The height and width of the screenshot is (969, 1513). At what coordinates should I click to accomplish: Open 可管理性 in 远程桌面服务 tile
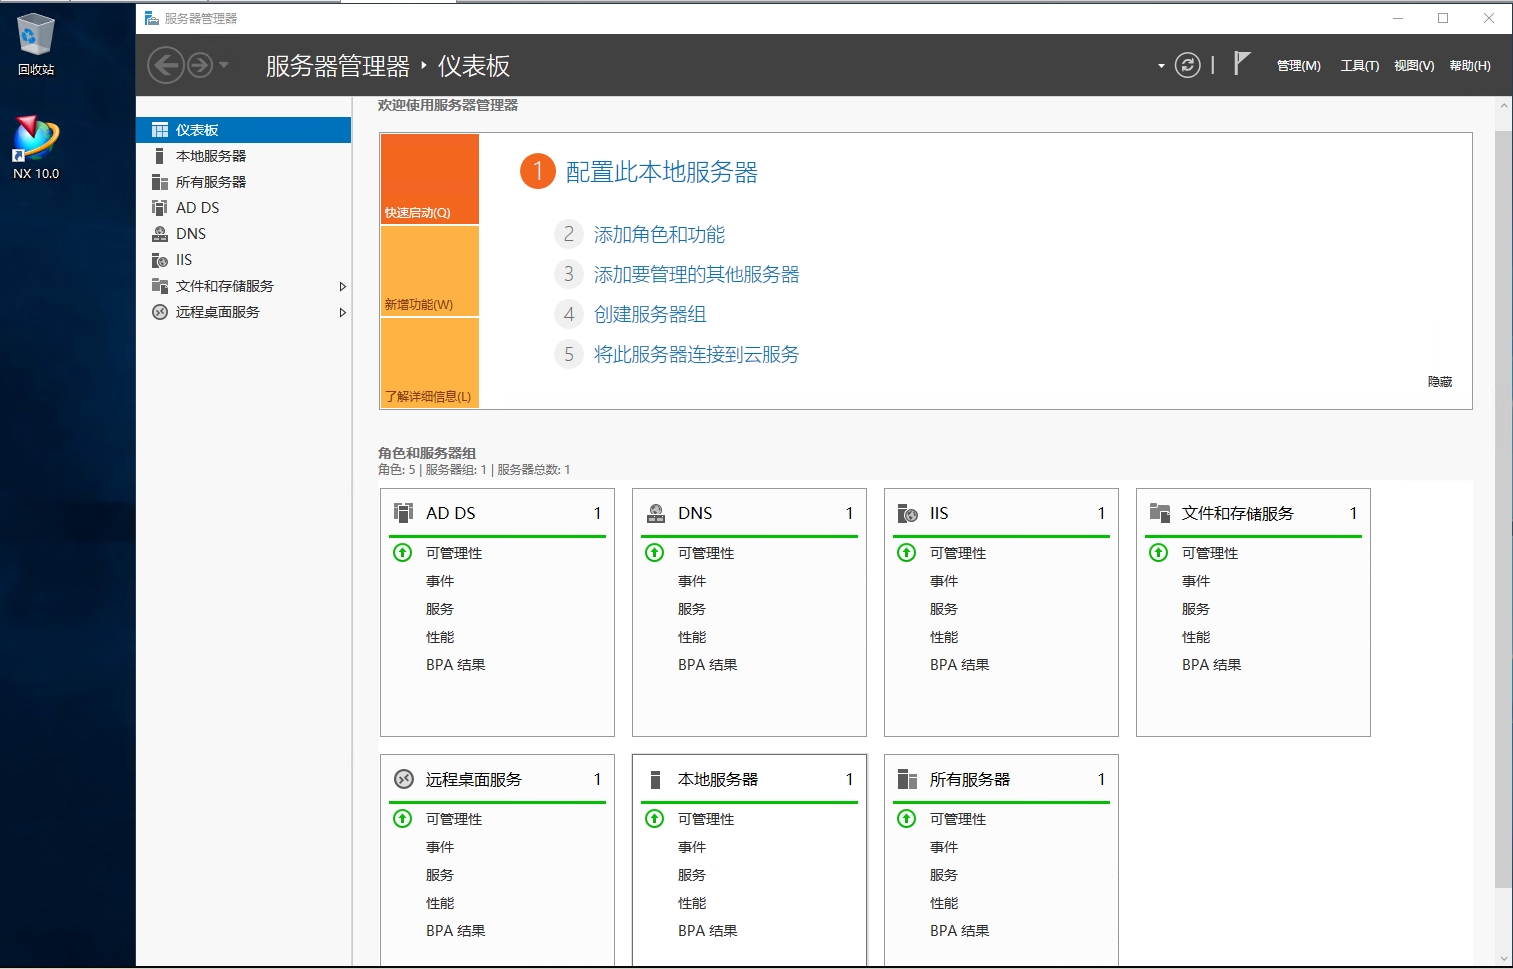click(454, 819)
